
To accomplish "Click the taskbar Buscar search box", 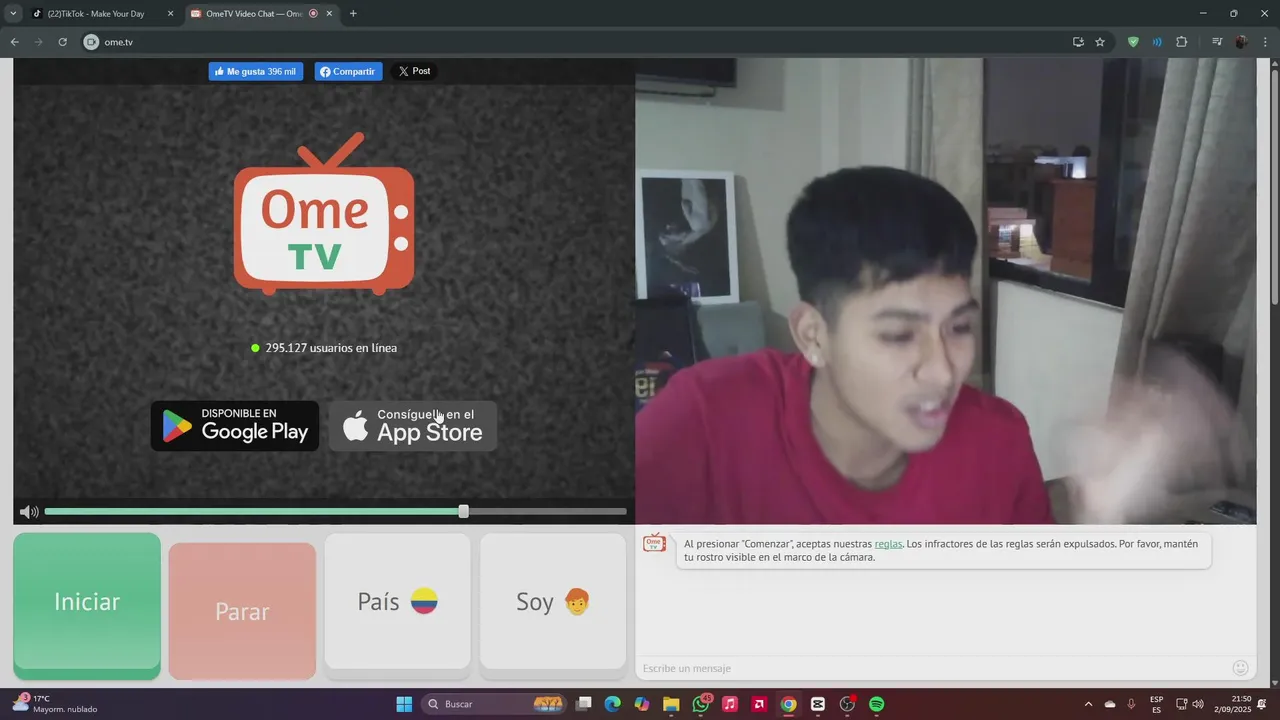I will [x=493, y=704].
